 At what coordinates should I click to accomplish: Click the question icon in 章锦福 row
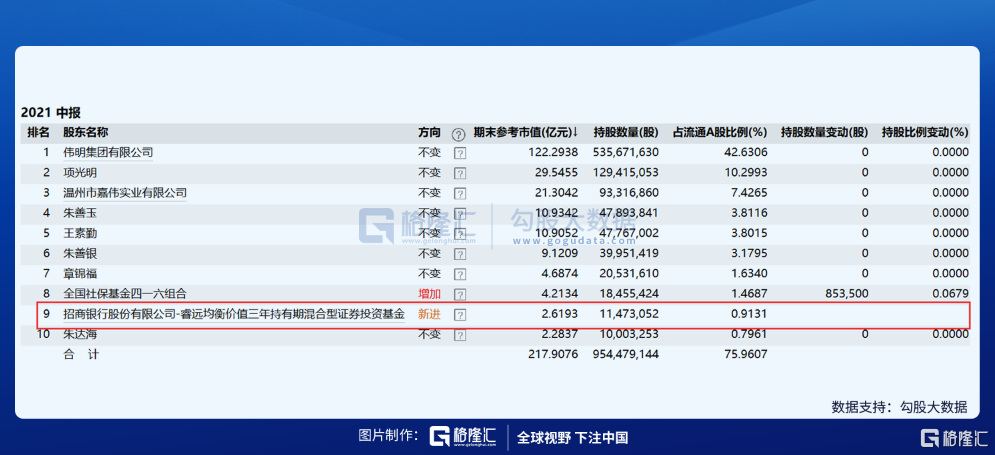[460, 275]
